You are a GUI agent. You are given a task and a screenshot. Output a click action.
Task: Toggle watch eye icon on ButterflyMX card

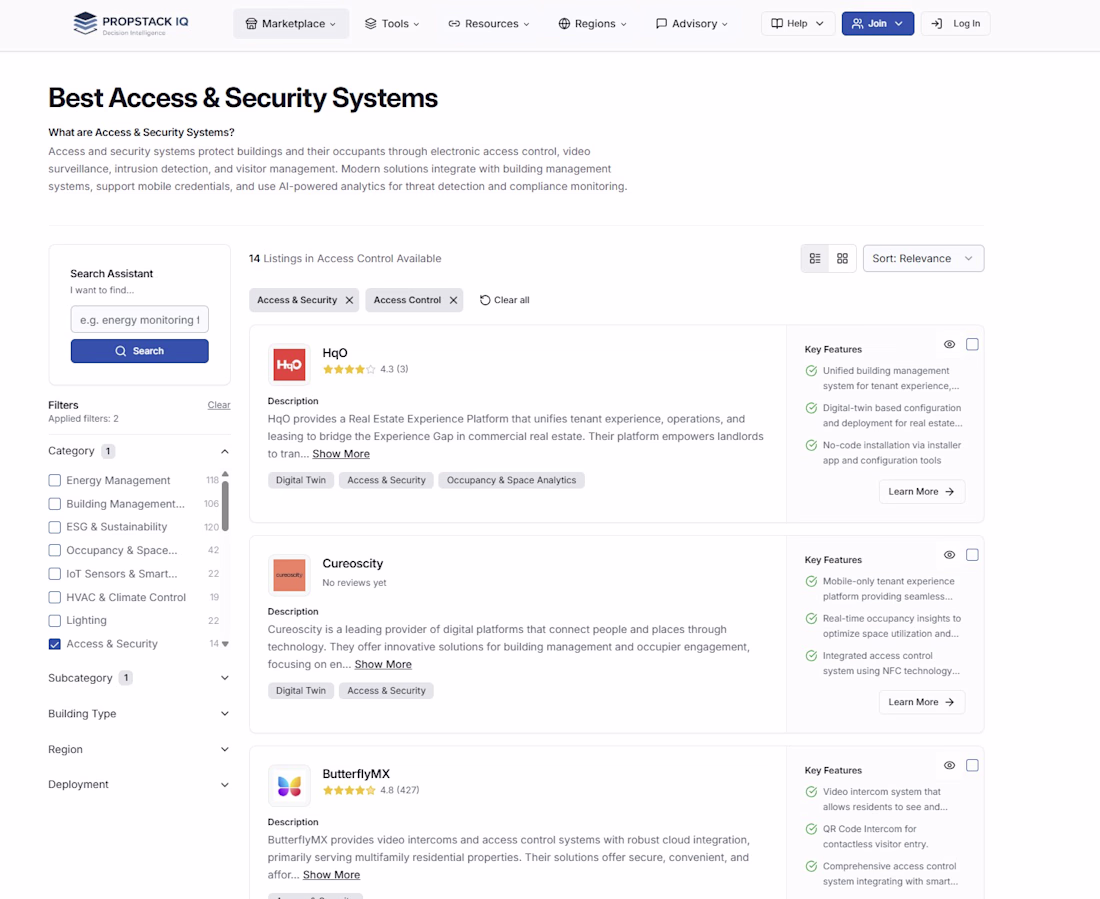949,765
